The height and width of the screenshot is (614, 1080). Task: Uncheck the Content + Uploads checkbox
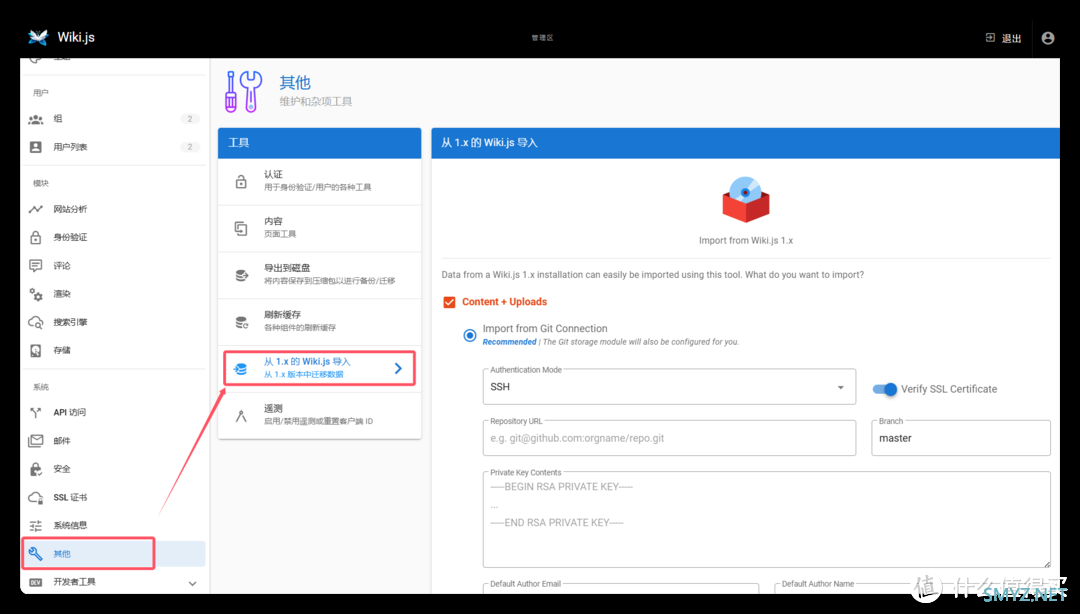[449, 302]
